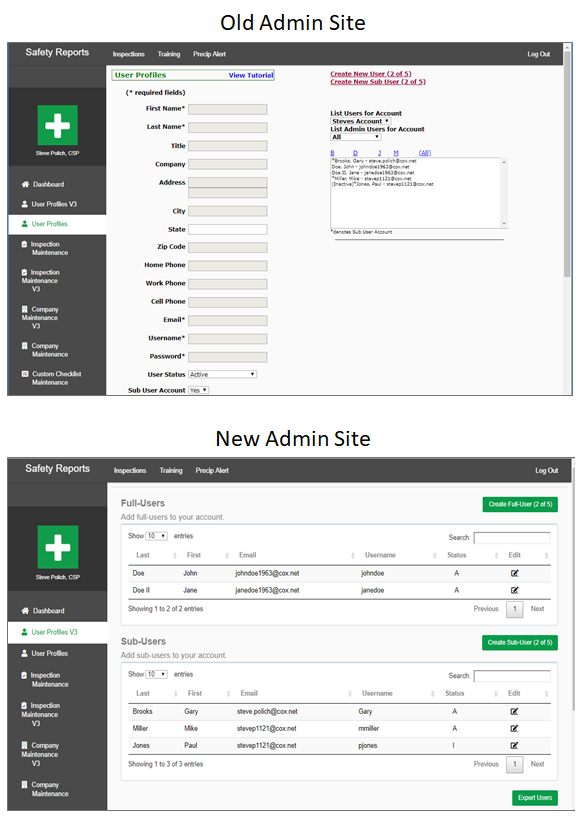580x823 pixels.
Task: Click Export Users button
Action: point(535,797)
